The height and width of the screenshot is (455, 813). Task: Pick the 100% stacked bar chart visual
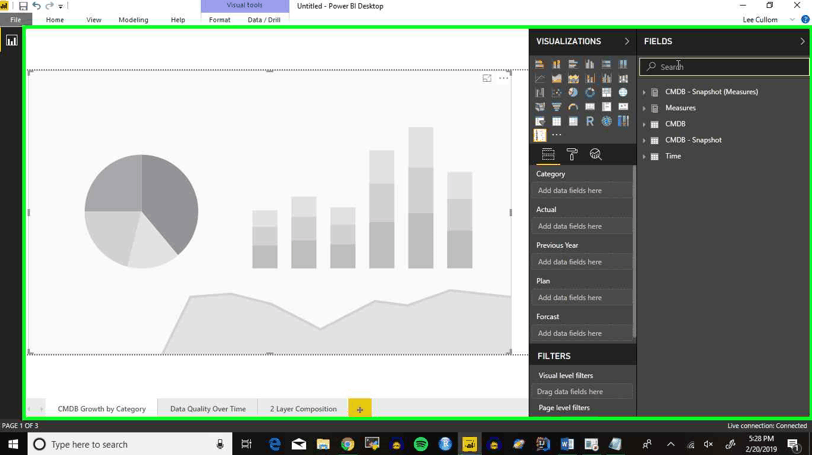(x=606, y=64)
